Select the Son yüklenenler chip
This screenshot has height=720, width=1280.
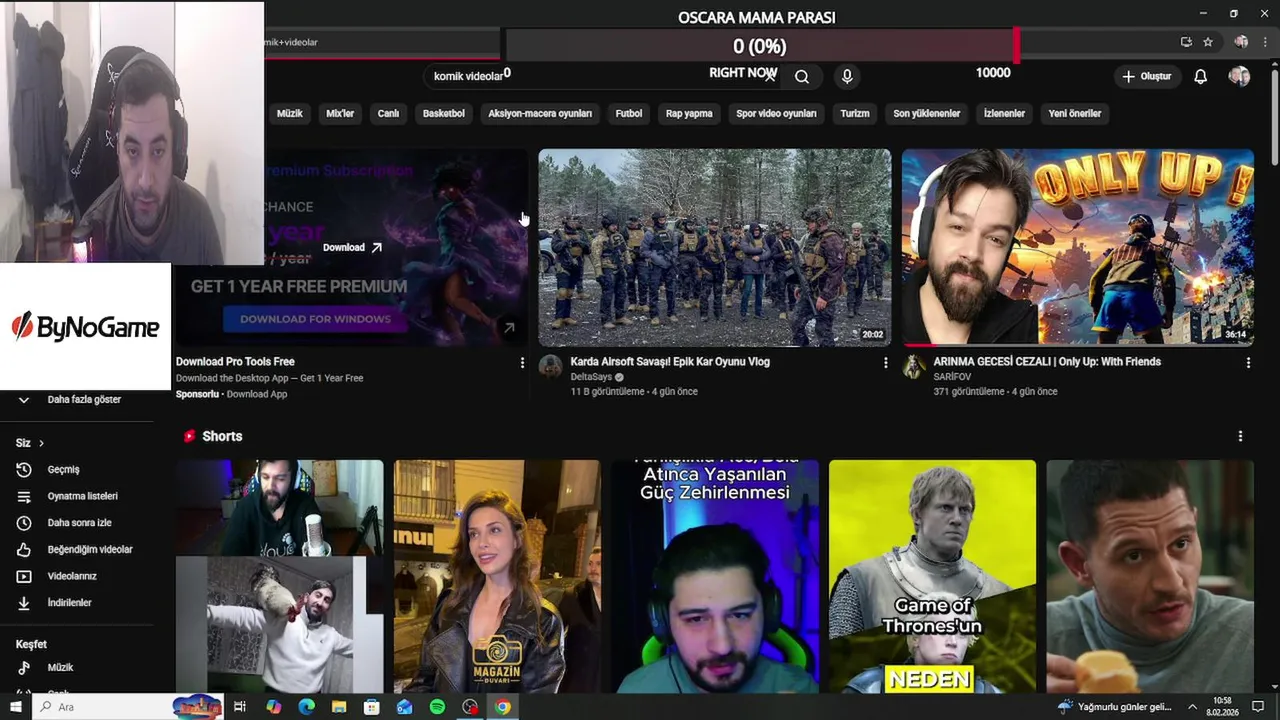click(927, 113)
